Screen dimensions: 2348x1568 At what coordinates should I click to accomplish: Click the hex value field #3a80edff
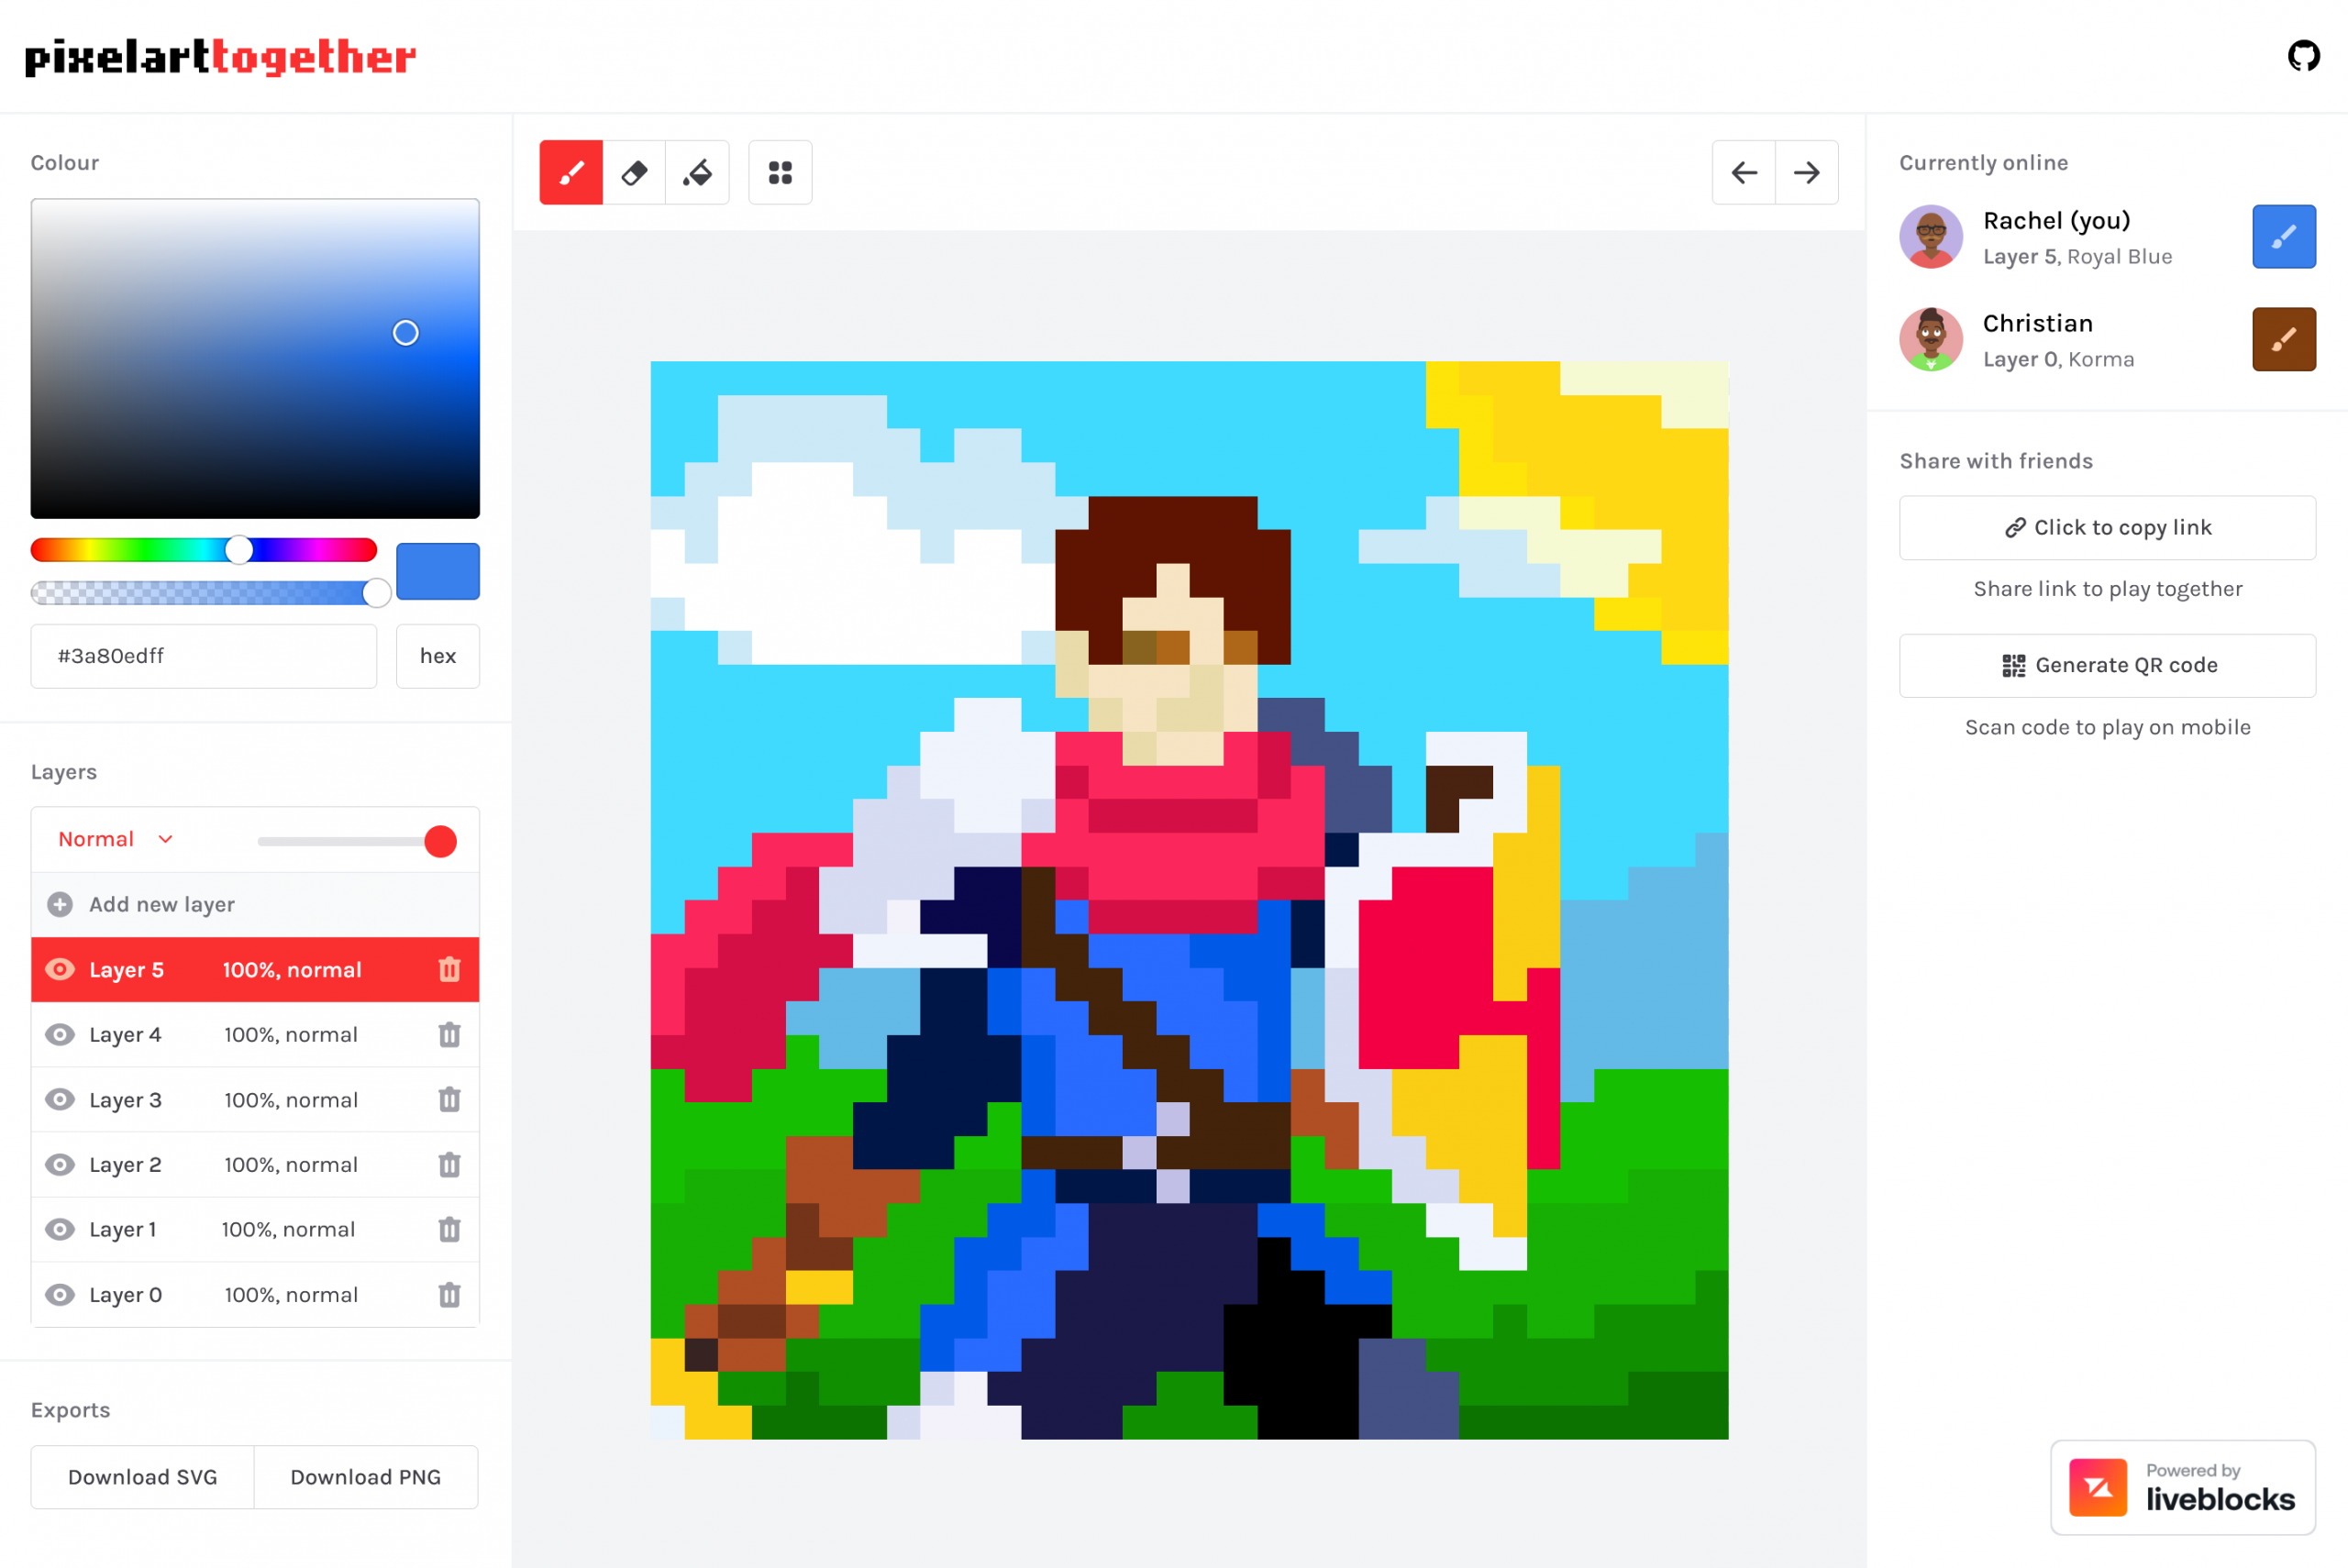coord(204,656)
